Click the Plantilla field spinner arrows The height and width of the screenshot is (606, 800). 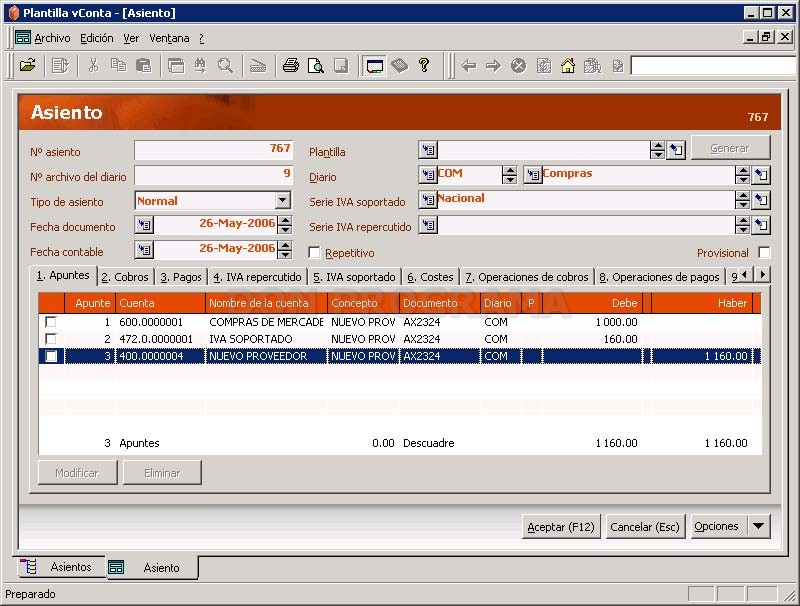point(657,149)
